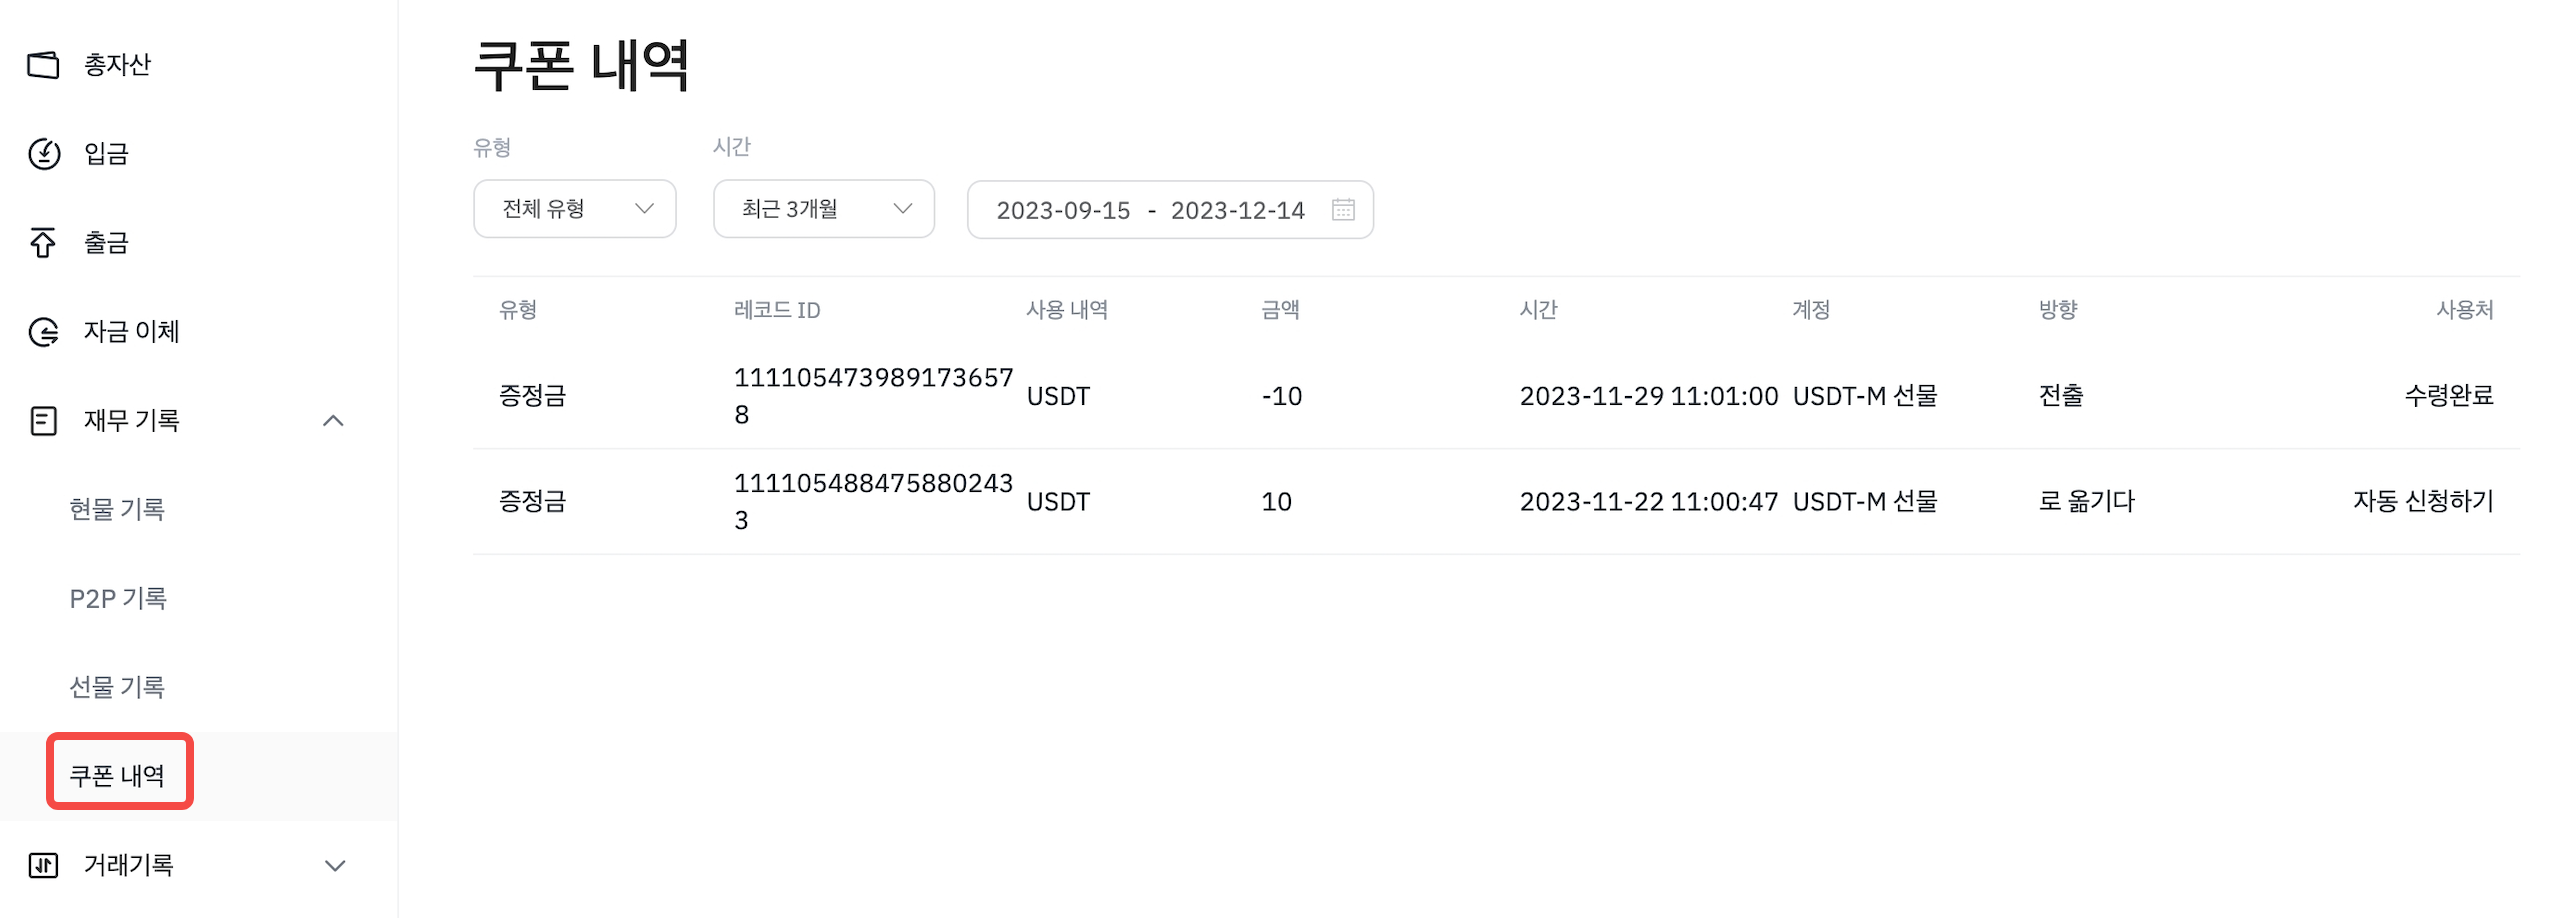Click the 거래기록 trade history icon
This screenshot has width=2558, height=918.
point(43,865)
